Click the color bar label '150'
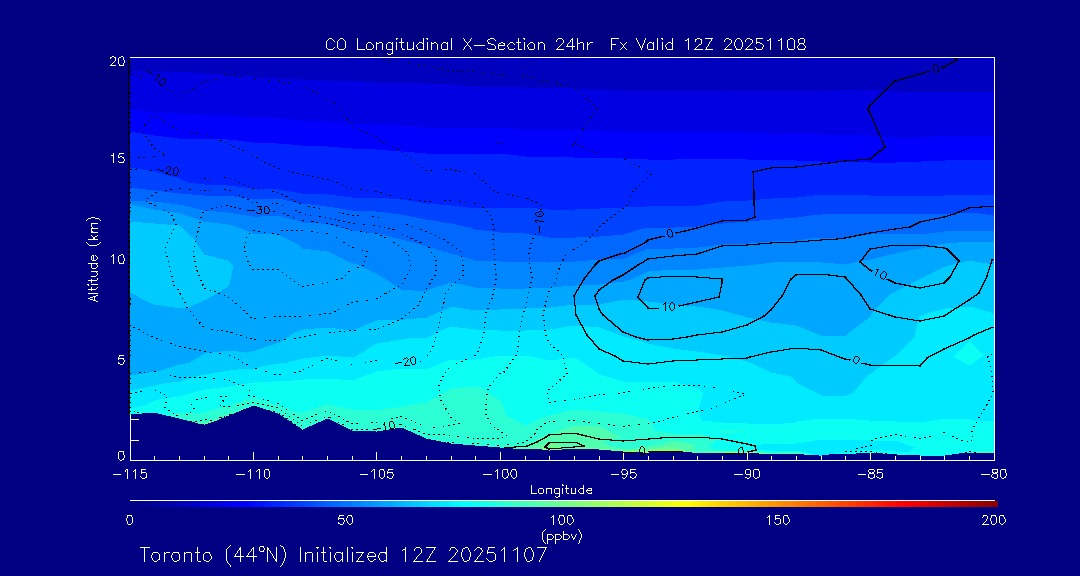 click(x=777, y=520)
